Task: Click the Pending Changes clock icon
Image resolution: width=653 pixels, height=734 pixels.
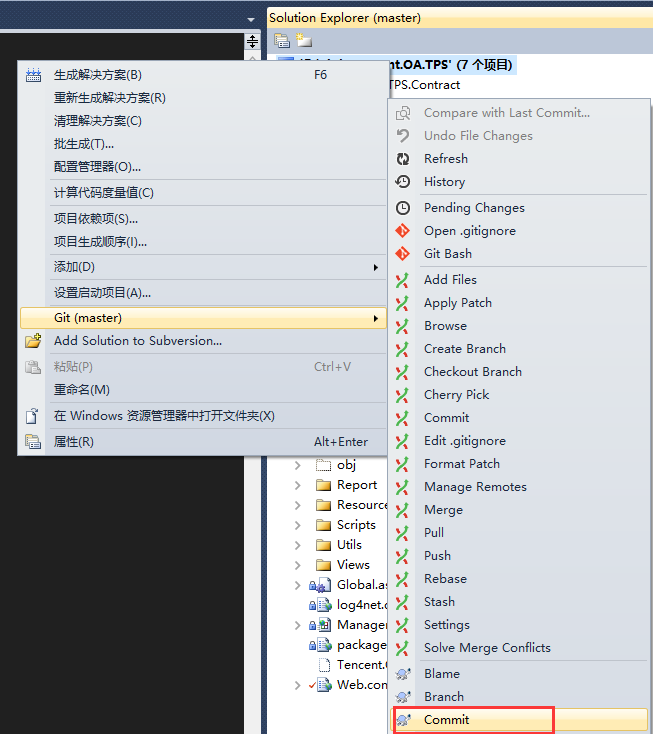Action: (403, 208)
